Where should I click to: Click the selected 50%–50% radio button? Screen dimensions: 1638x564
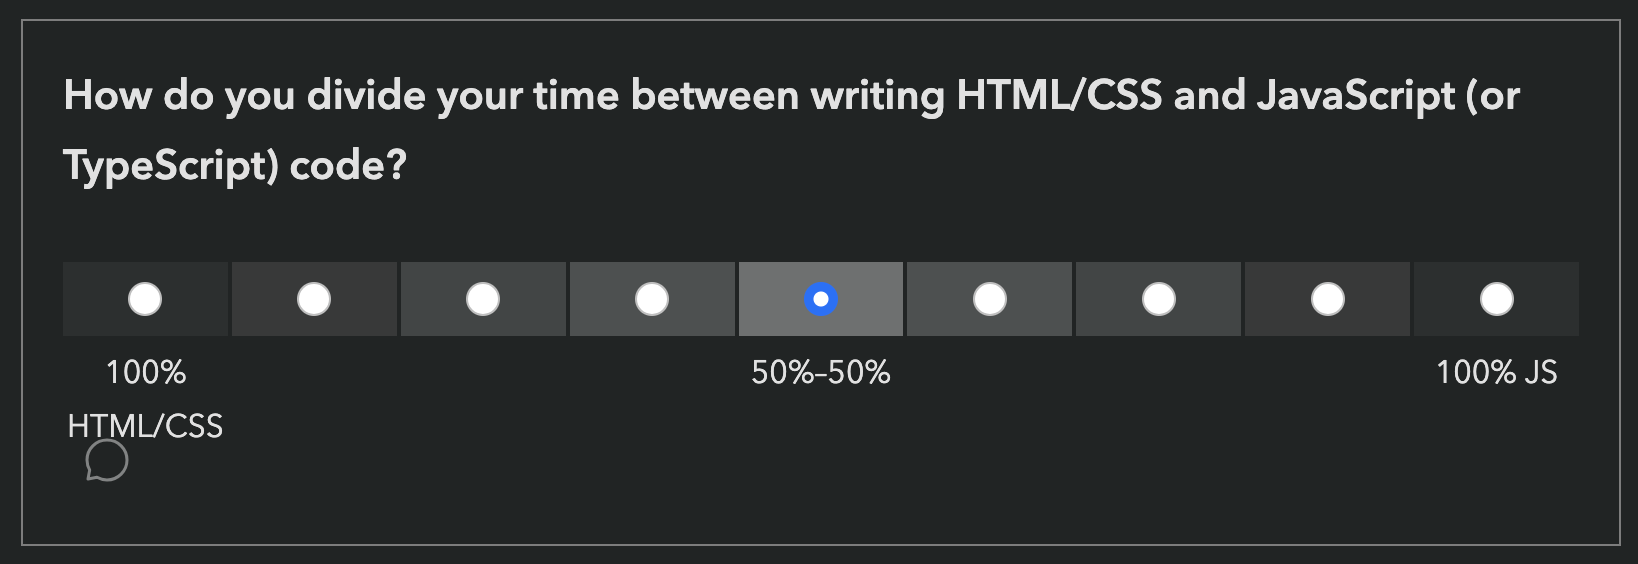click(821, 299)
